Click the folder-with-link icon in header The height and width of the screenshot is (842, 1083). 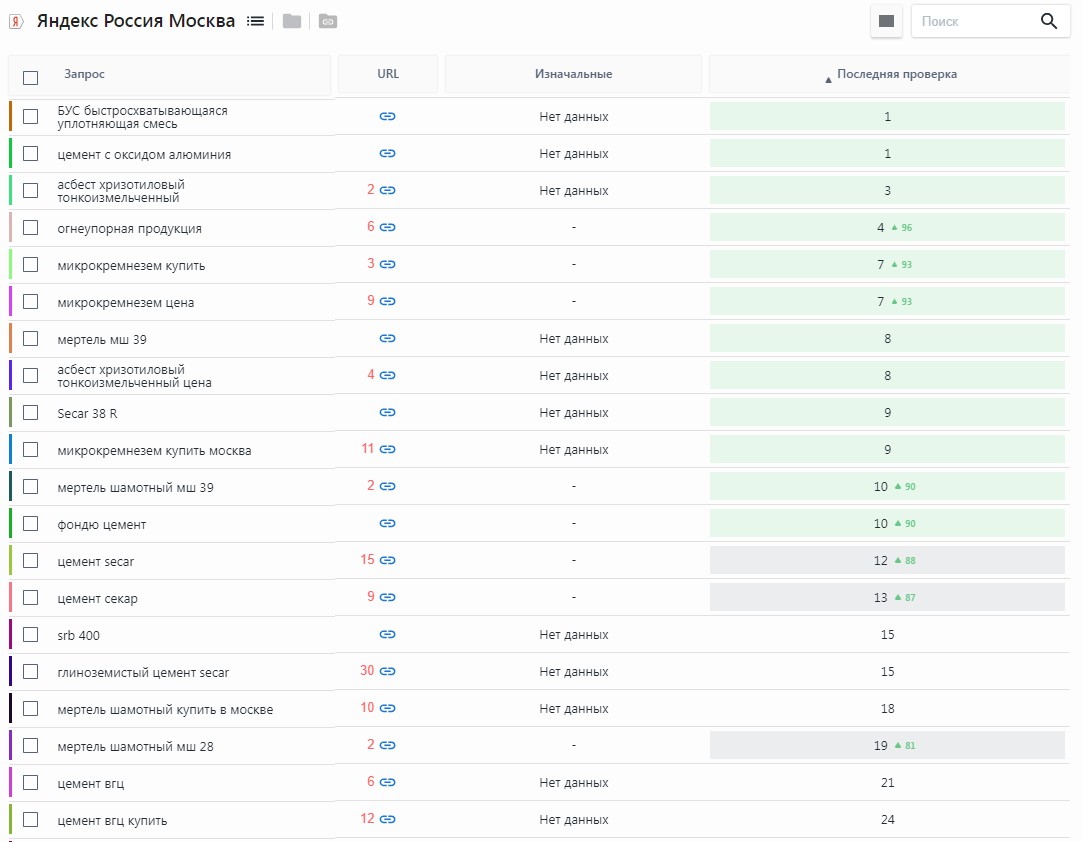[x=328, y=21]
